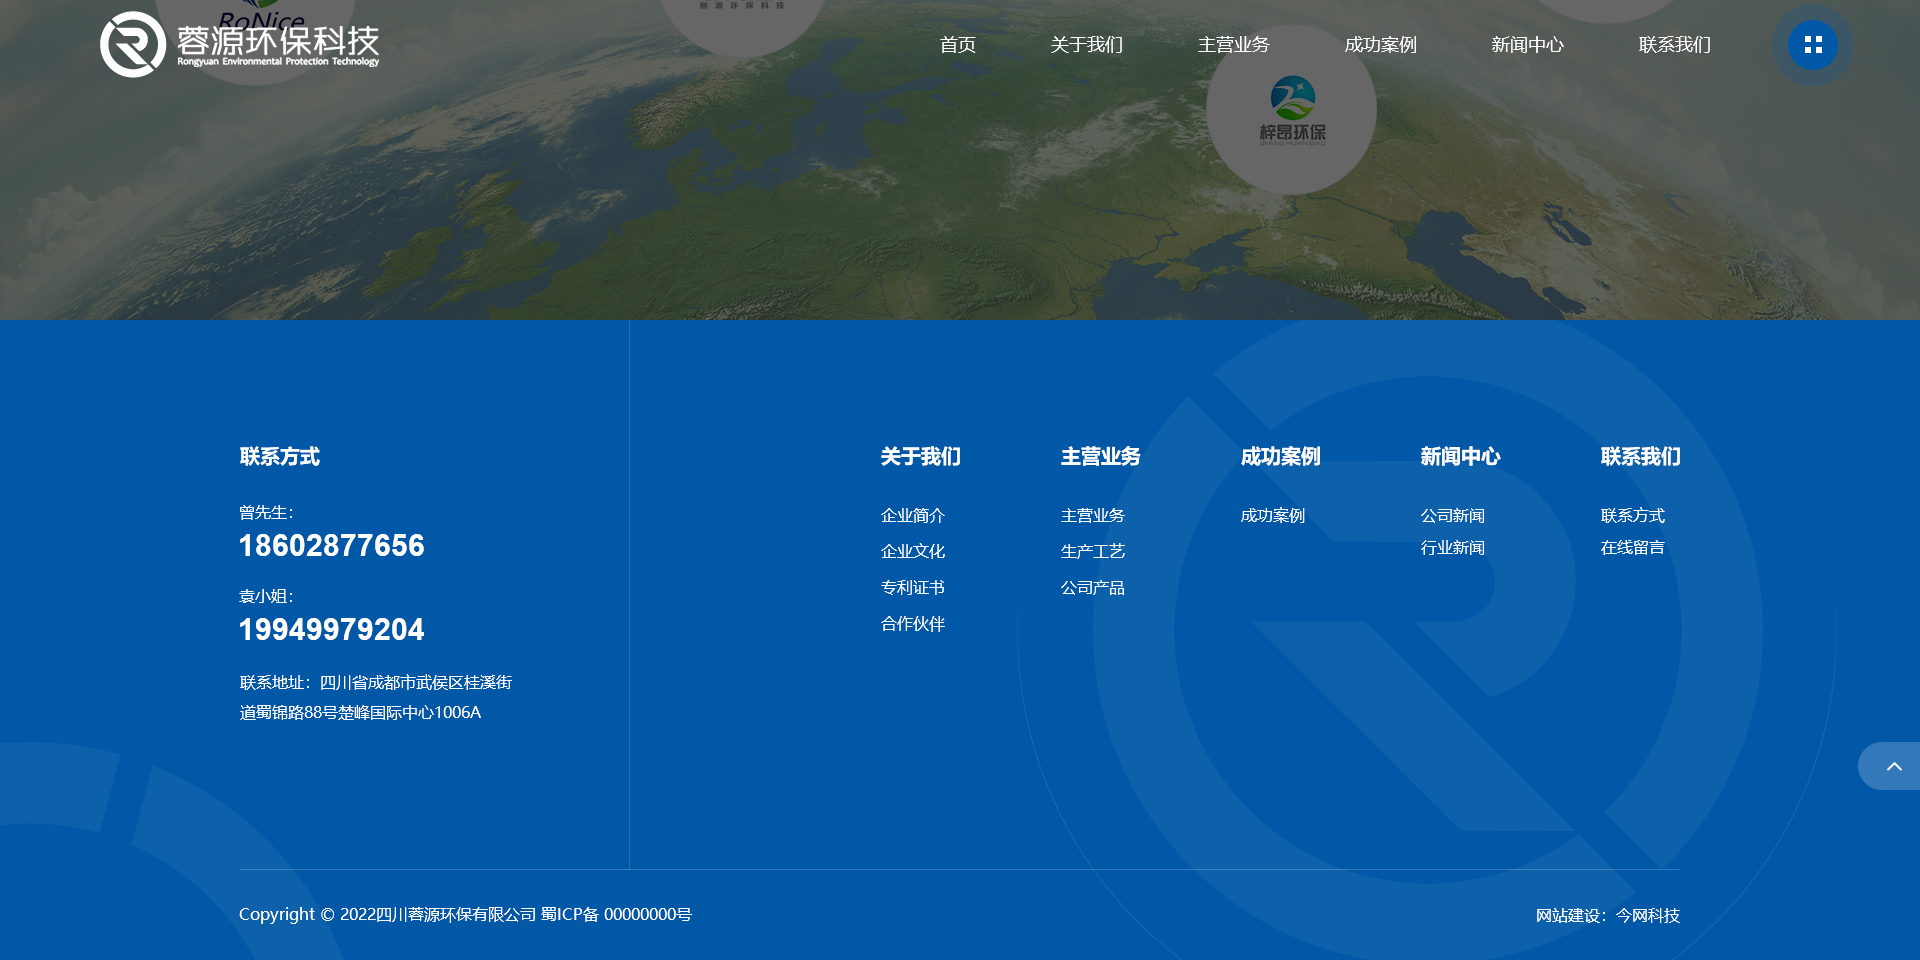
Task: Click the 今网科技 site builder link
Action: (1647, 916)
